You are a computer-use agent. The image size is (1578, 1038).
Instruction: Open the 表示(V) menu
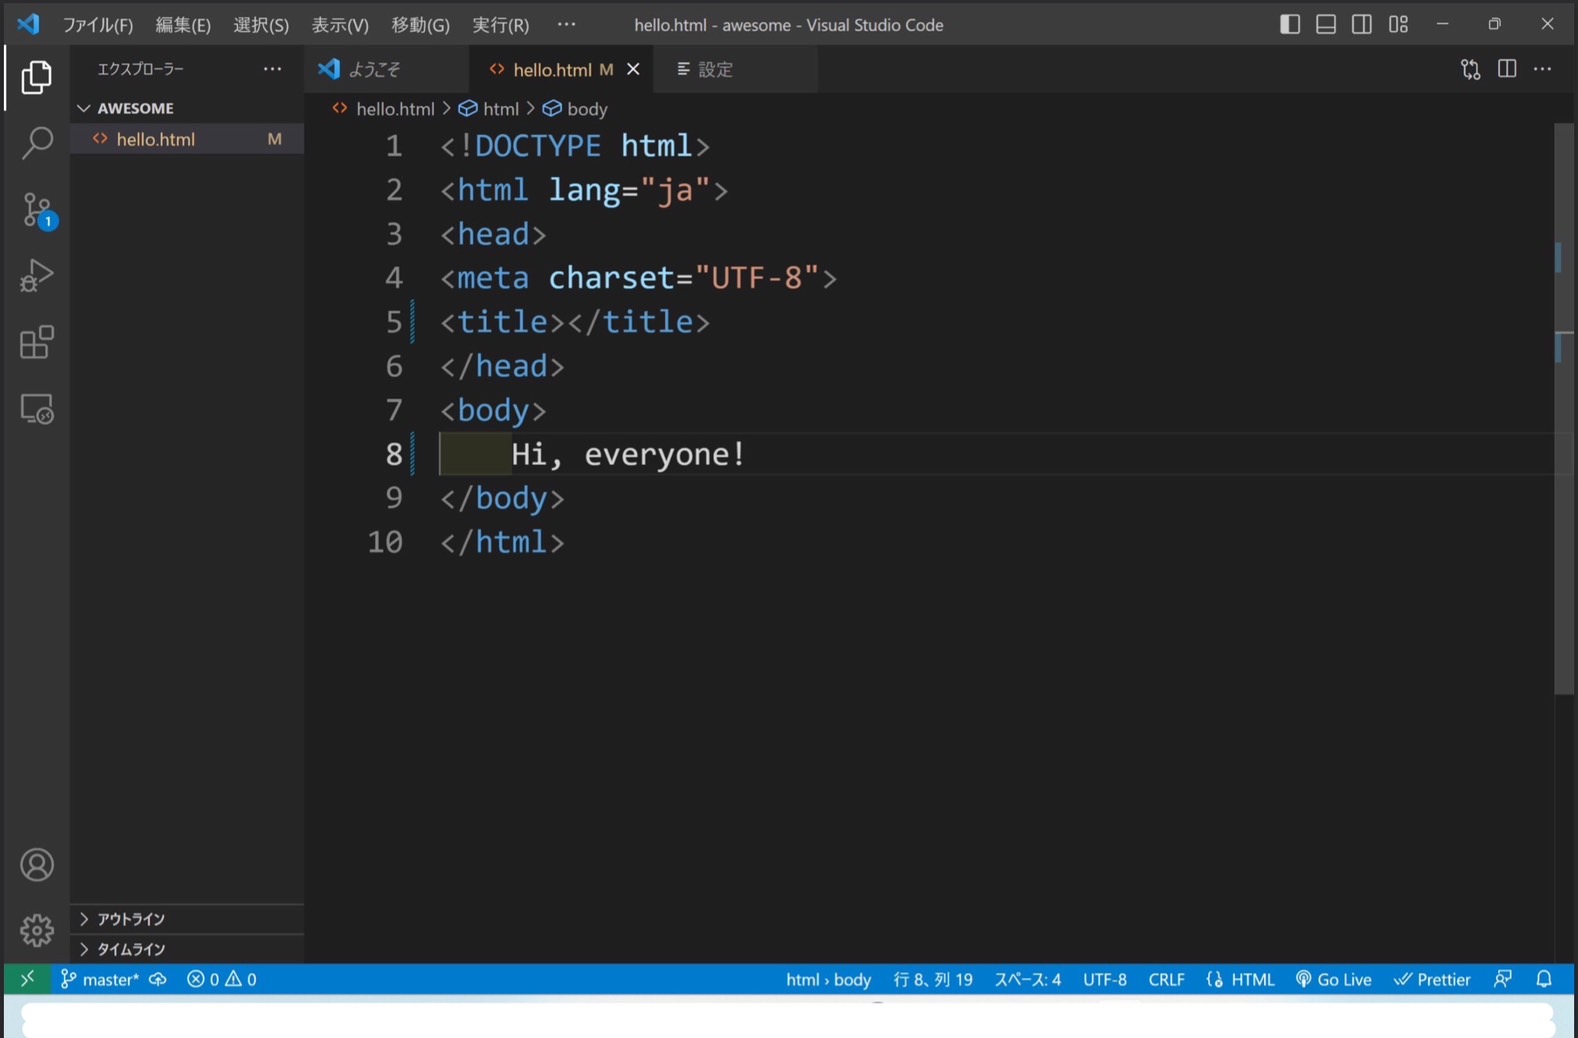340,25
